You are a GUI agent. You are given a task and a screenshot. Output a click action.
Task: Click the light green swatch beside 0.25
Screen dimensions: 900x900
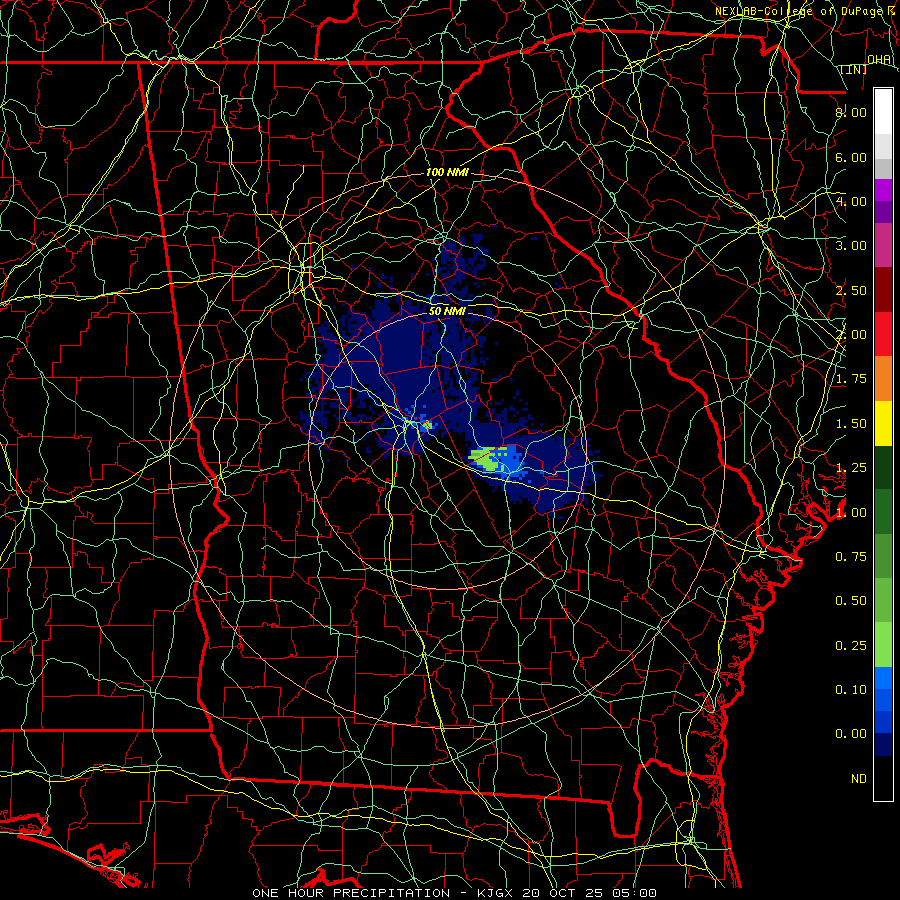(883, 645)
